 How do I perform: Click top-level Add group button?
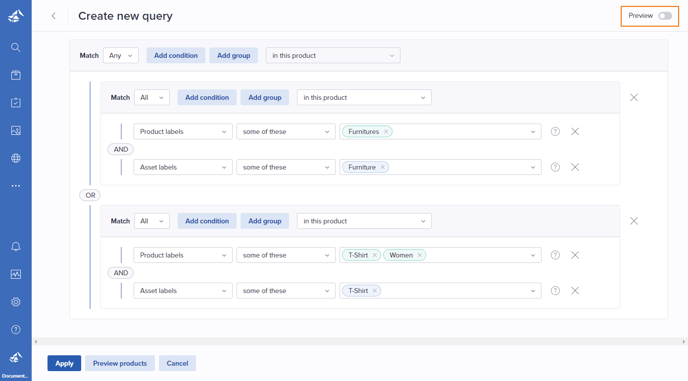click(x=233, y=55)
